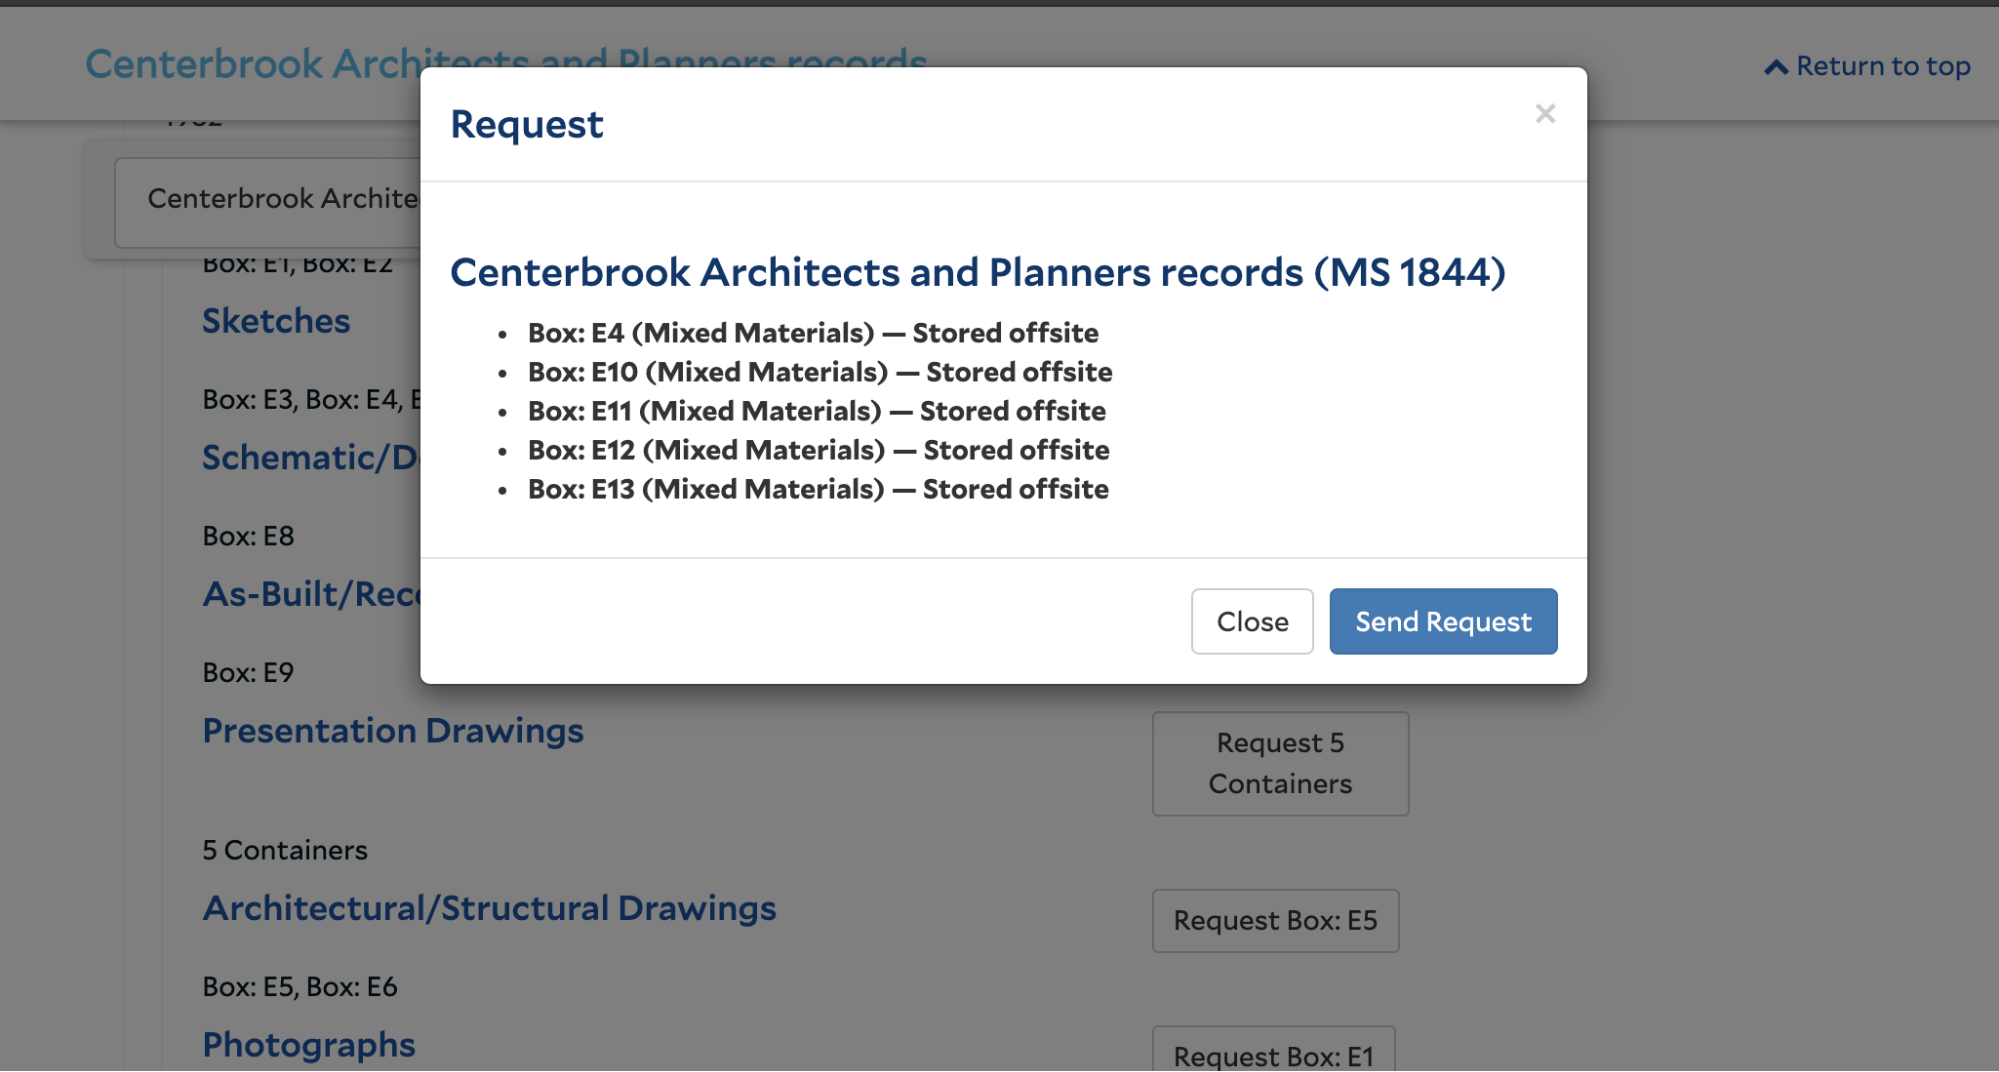
Task: Click the Request 5 Containers button
Action: (x=1280, y=763)
